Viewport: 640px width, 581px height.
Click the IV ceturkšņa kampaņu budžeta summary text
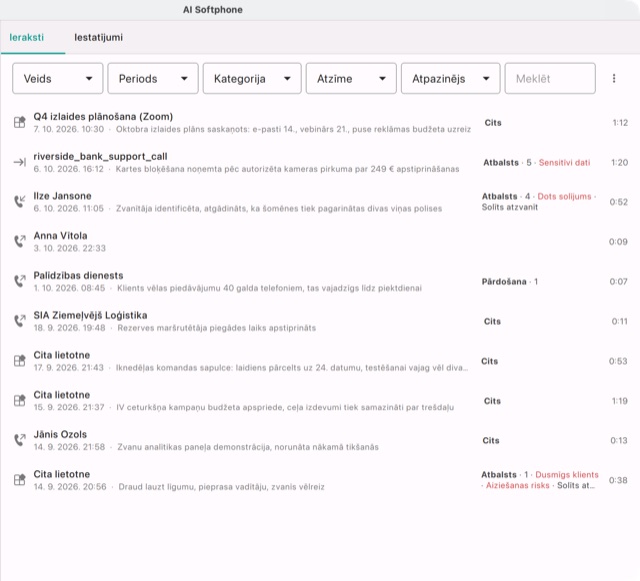coord(285,407)
